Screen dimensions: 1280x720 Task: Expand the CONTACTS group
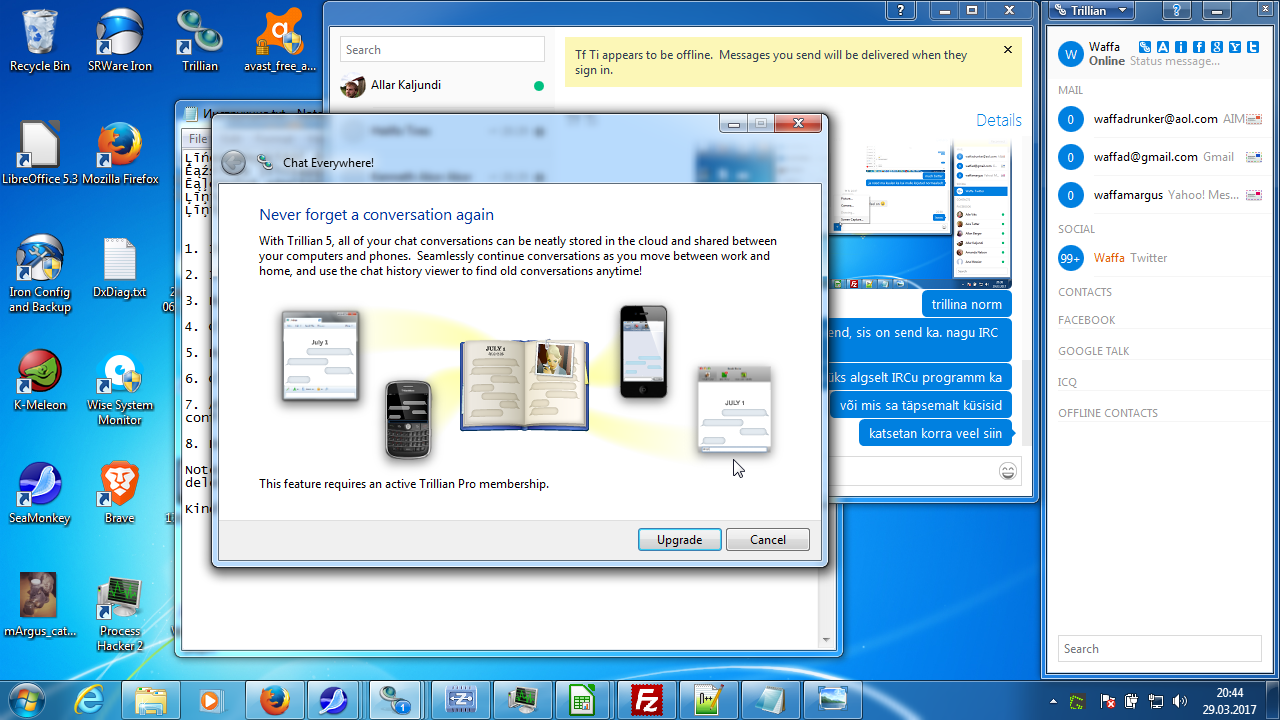1085,292
